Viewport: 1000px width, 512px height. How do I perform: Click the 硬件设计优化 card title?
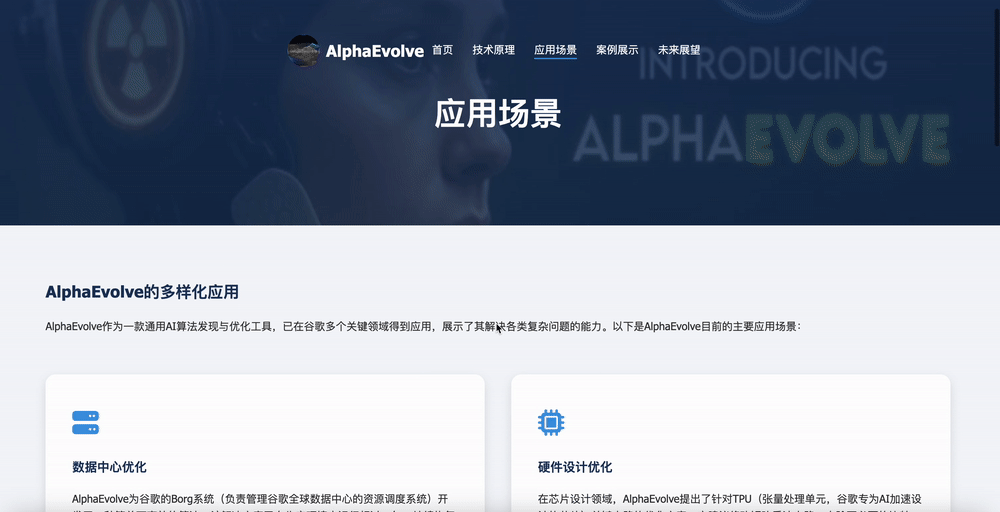(x=575, y=467)
